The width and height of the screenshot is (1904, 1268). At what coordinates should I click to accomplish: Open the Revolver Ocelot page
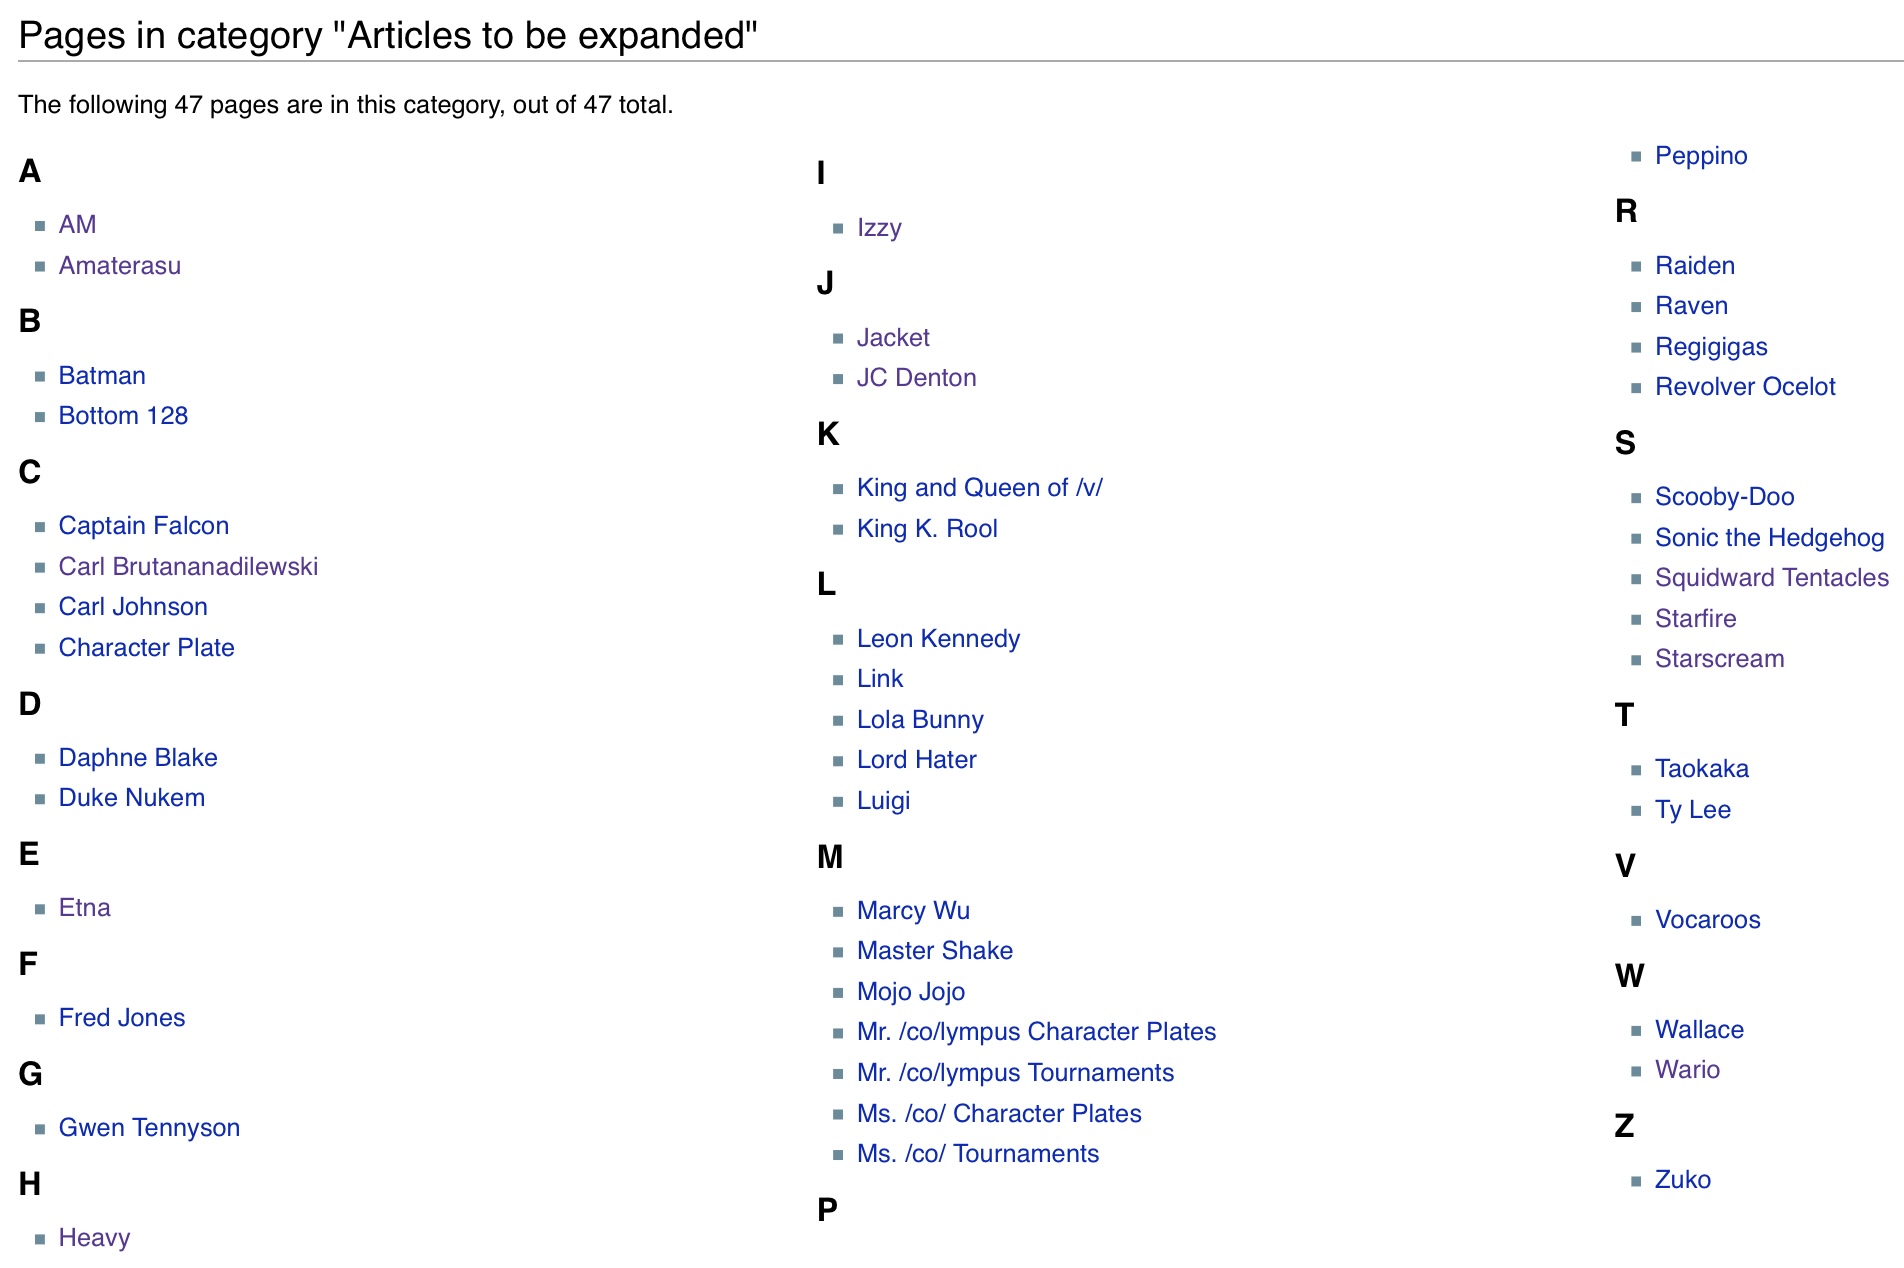pos(1744,387)
